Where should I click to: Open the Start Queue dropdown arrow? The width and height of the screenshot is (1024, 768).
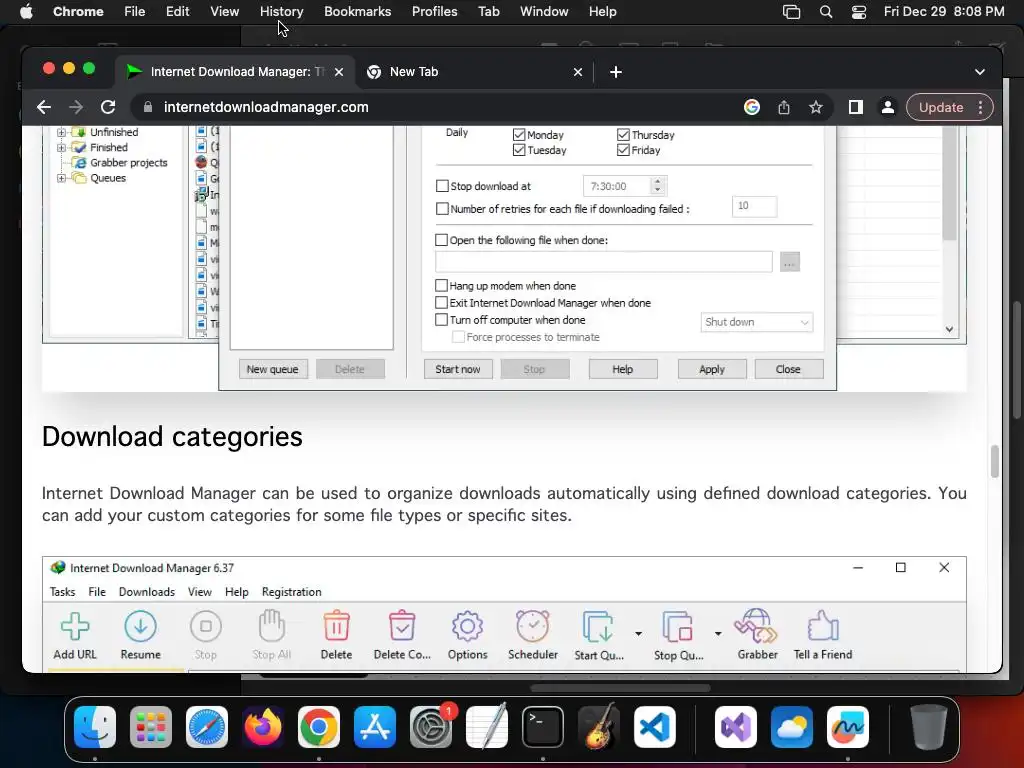click(x=638, y=633)
